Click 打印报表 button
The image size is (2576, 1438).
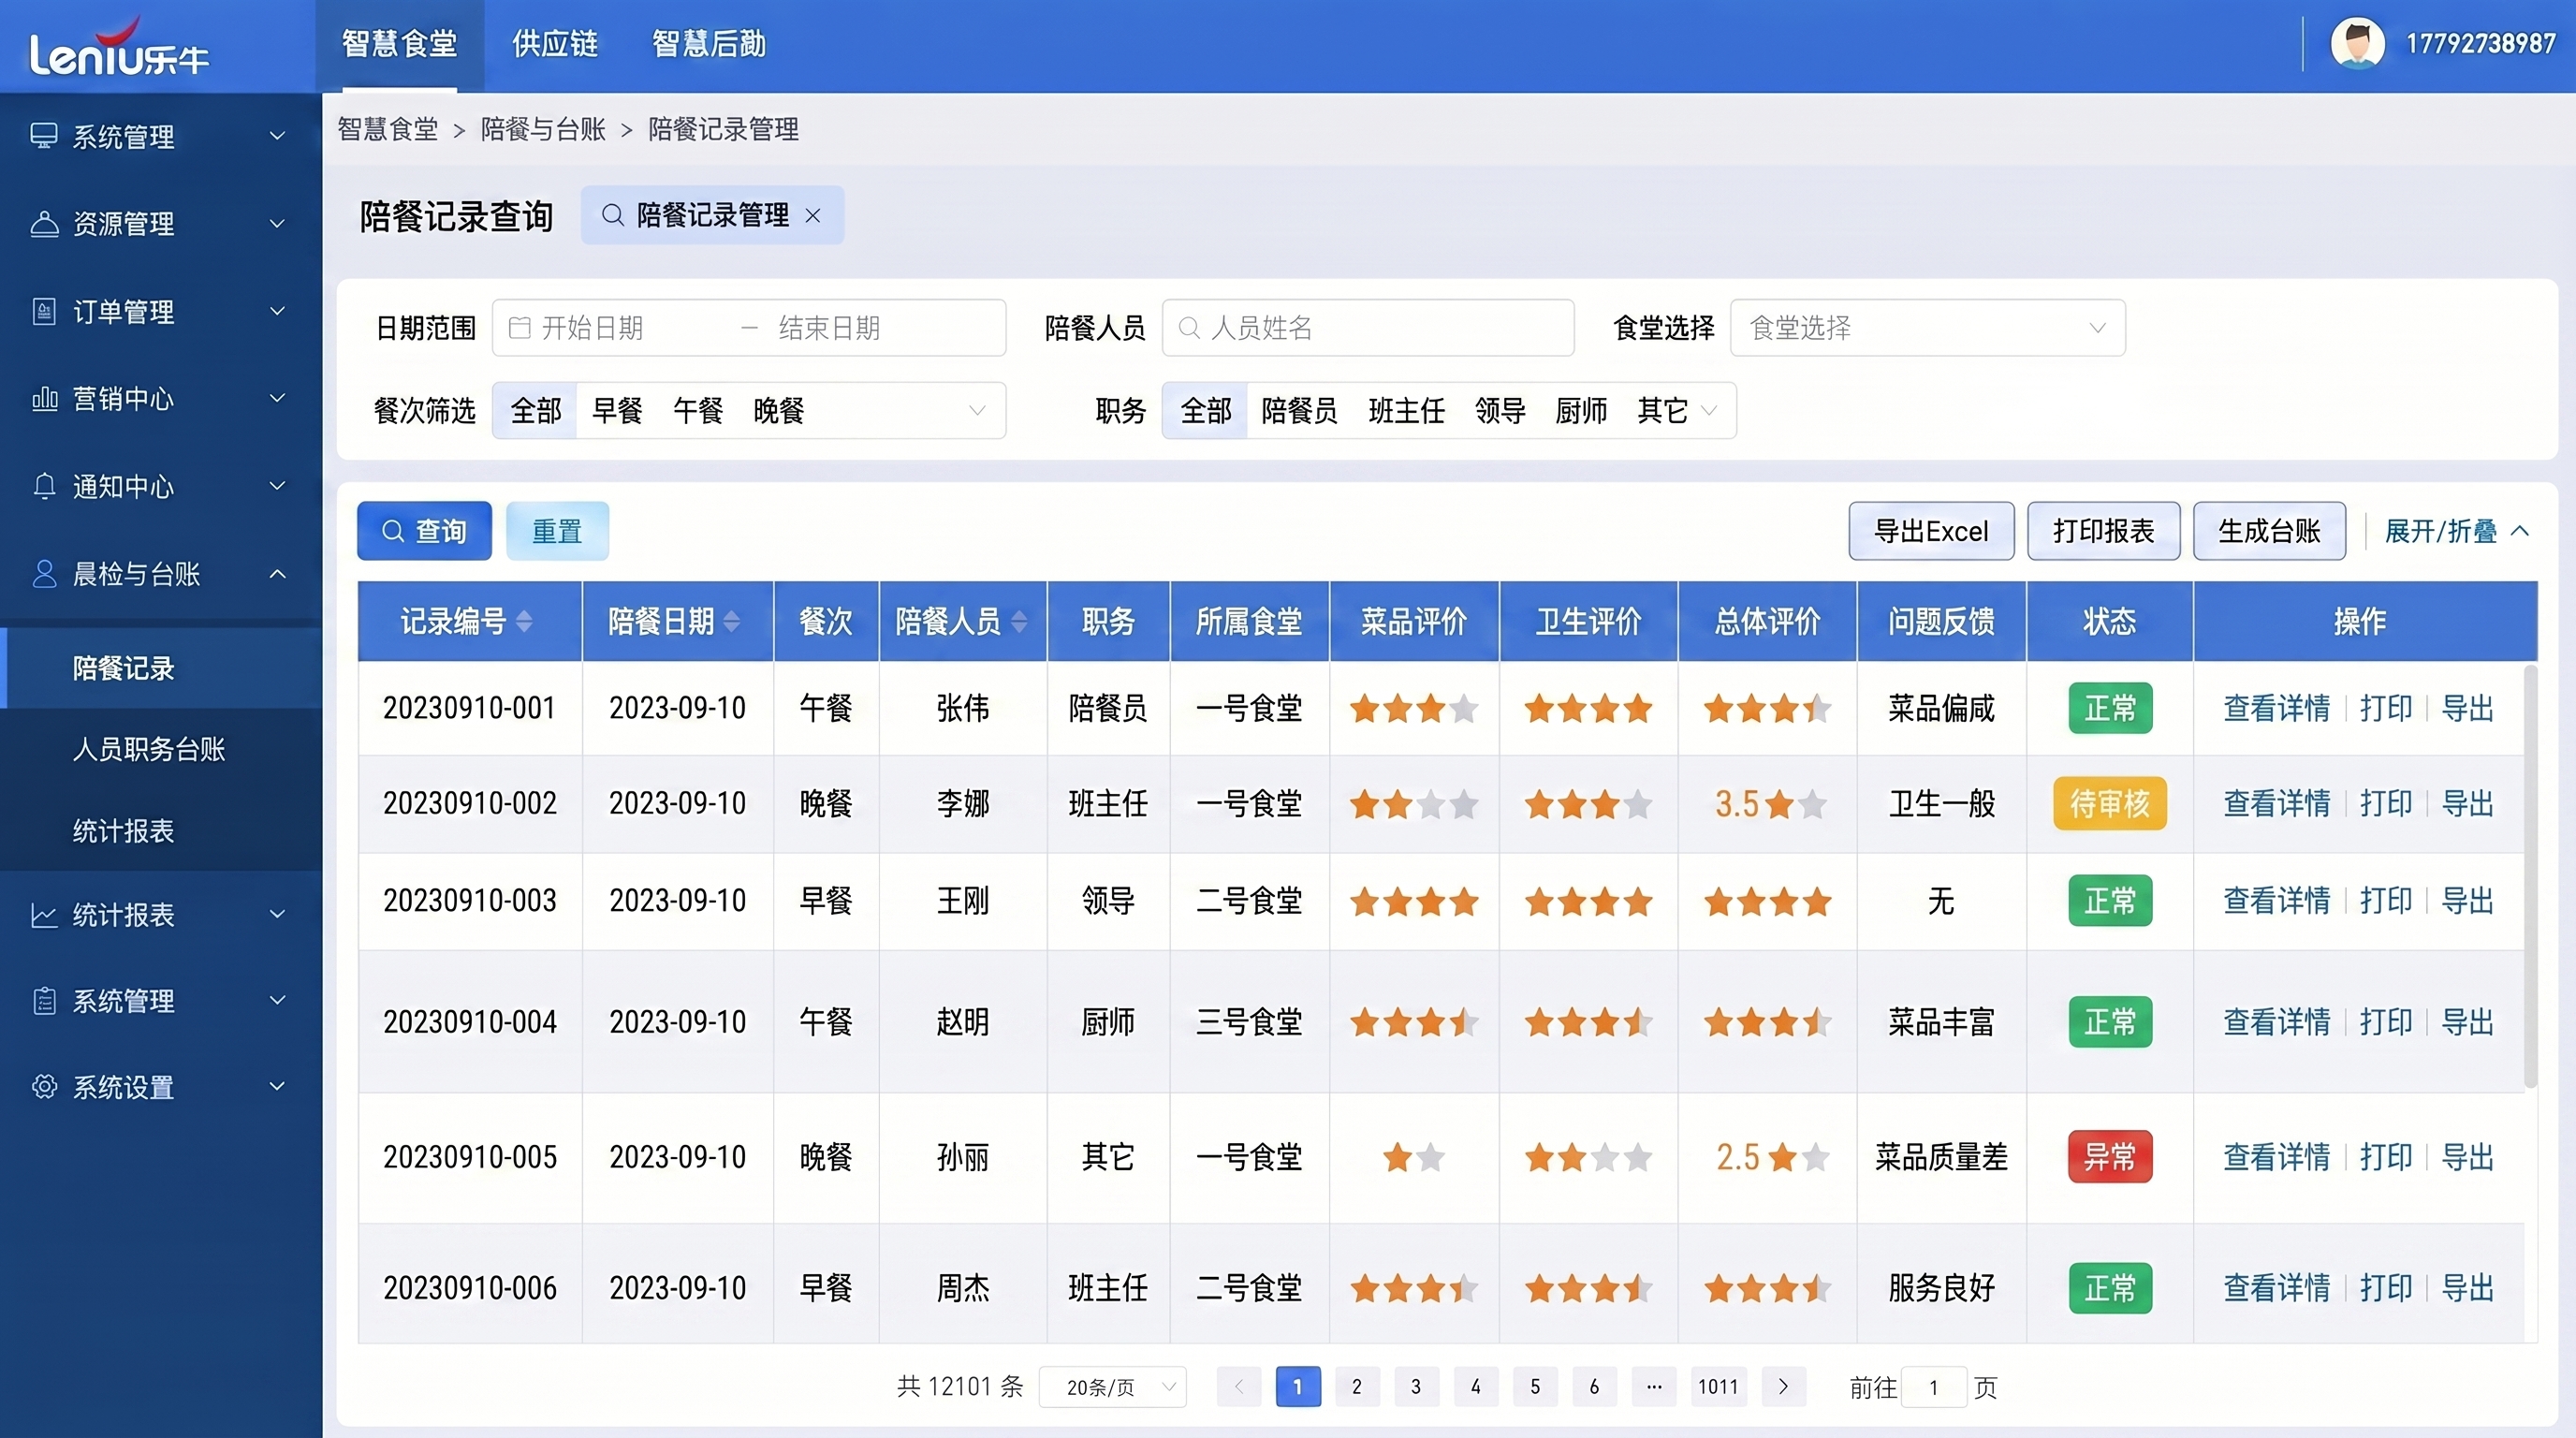pyautogui.click(x=2104, y=531)
